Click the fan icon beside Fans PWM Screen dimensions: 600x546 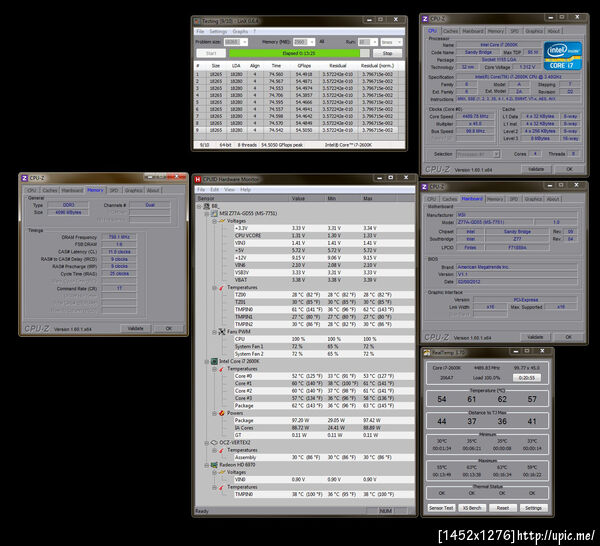222,332
